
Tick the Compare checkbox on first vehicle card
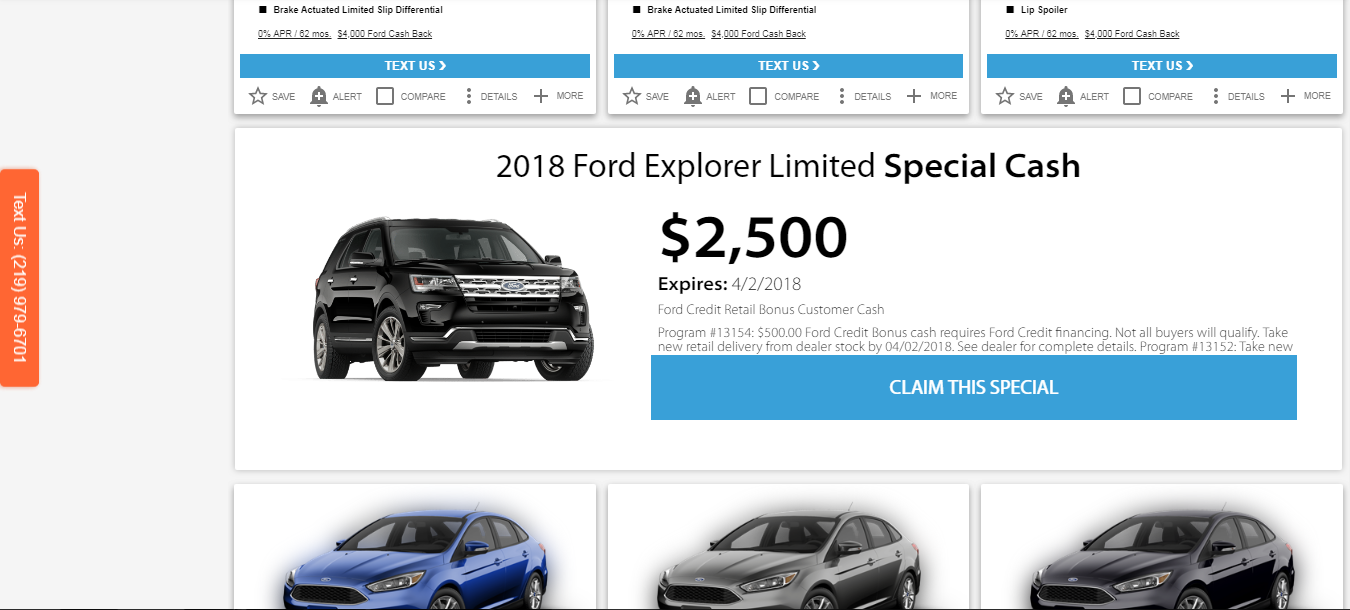(x=385, y=96)
